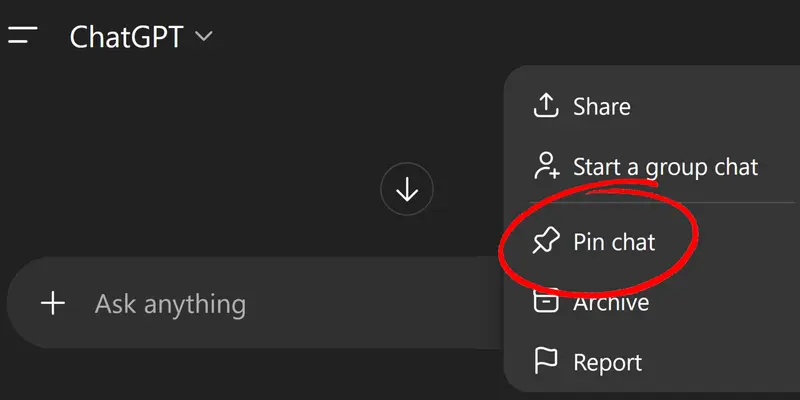Open the ChatGPT model selector title
Viewport: 800px width, 400px height.
(127, 37)
